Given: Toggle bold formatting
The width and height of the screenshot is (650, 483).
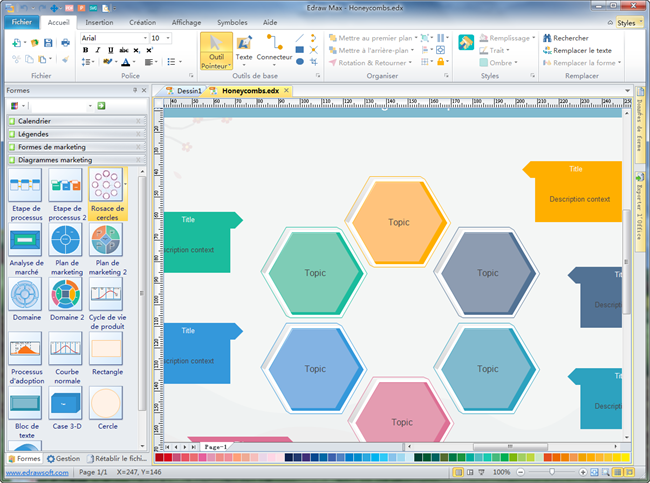Looking at the screenshot, I should pyautogui.click(x=85, y=50).
